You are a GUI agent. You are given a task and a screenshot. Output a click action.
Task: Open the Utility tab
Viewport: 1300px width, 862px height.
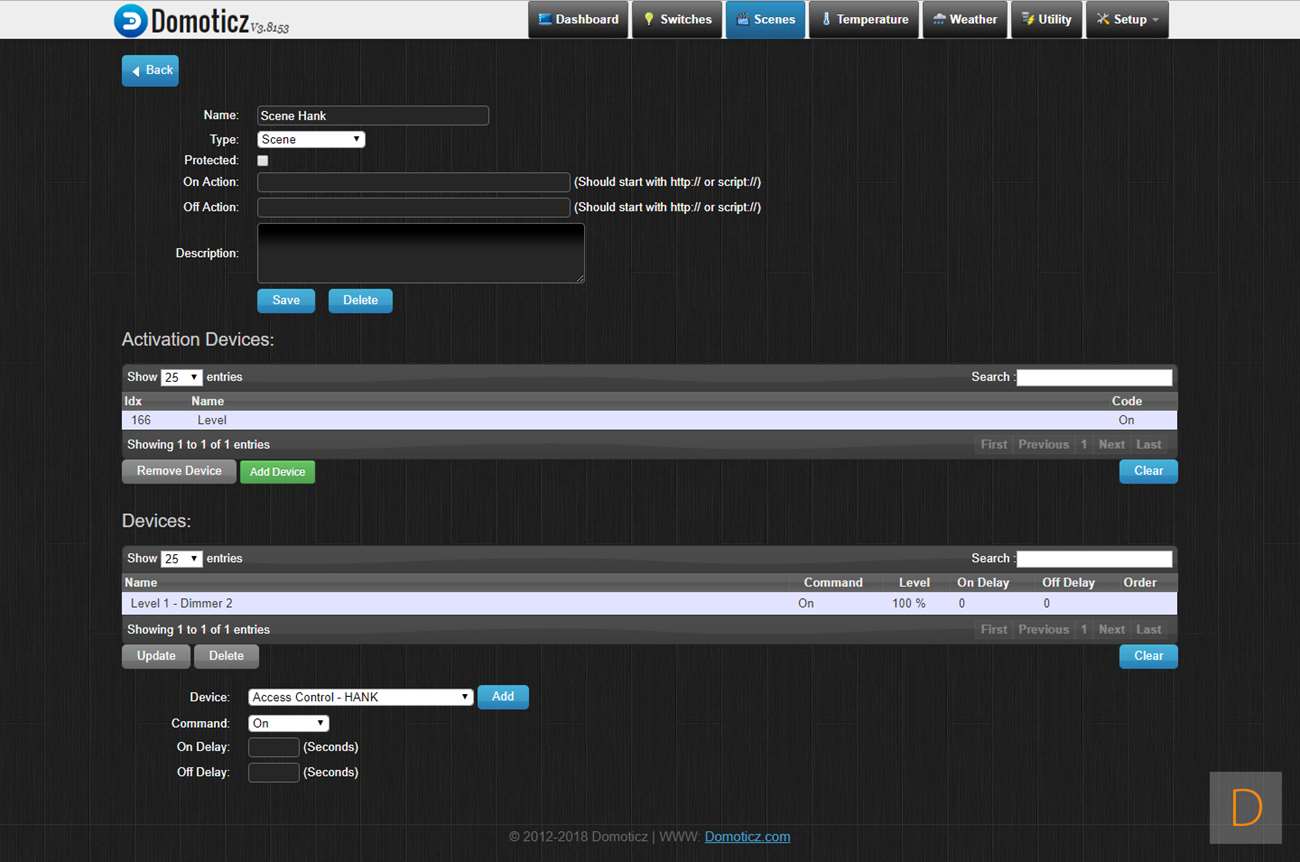click(1046, 20)
